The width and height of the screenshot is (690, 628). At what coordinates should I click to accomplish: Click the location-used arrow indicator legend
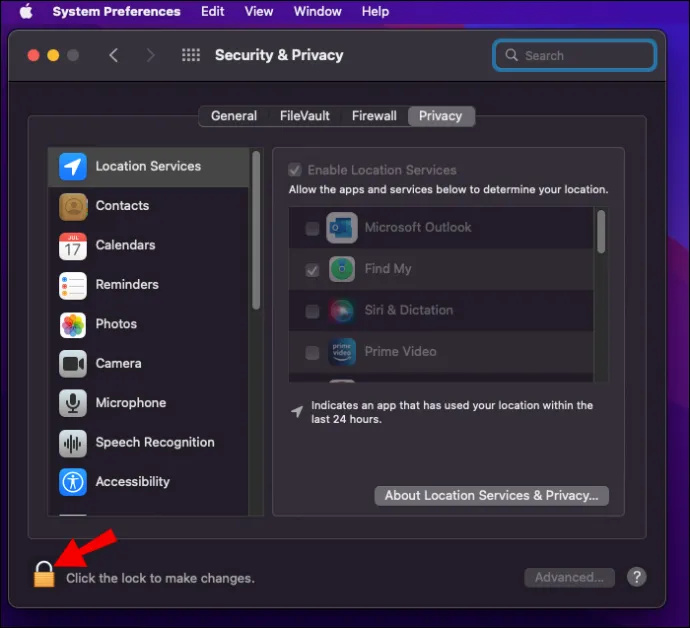(297, 412)
